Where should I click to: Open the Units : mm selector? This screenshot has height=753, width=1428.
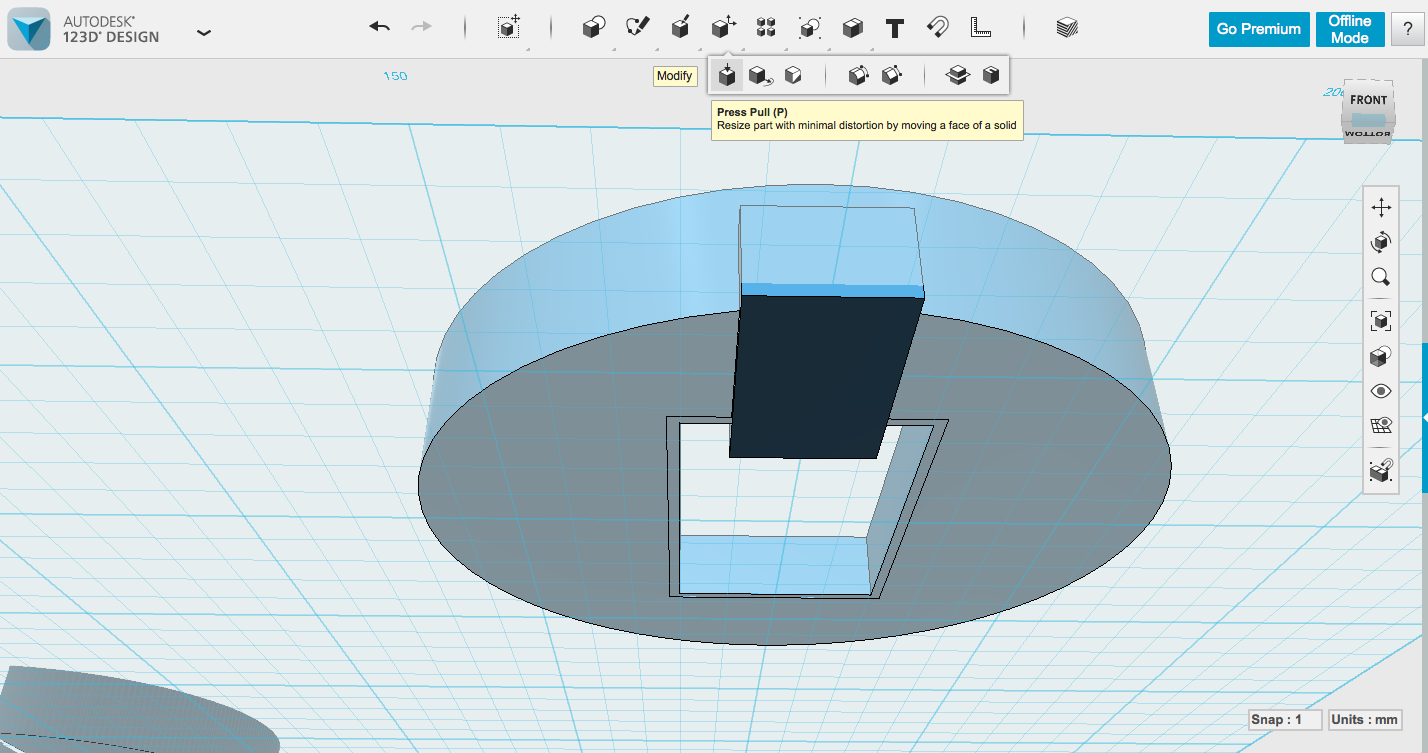pyautogui.click(x=1366, y=719)
